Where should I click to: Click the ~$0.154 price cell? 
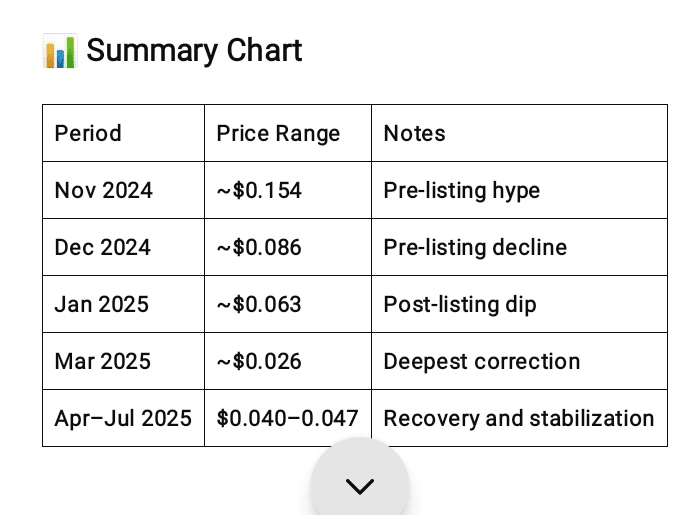259,190
